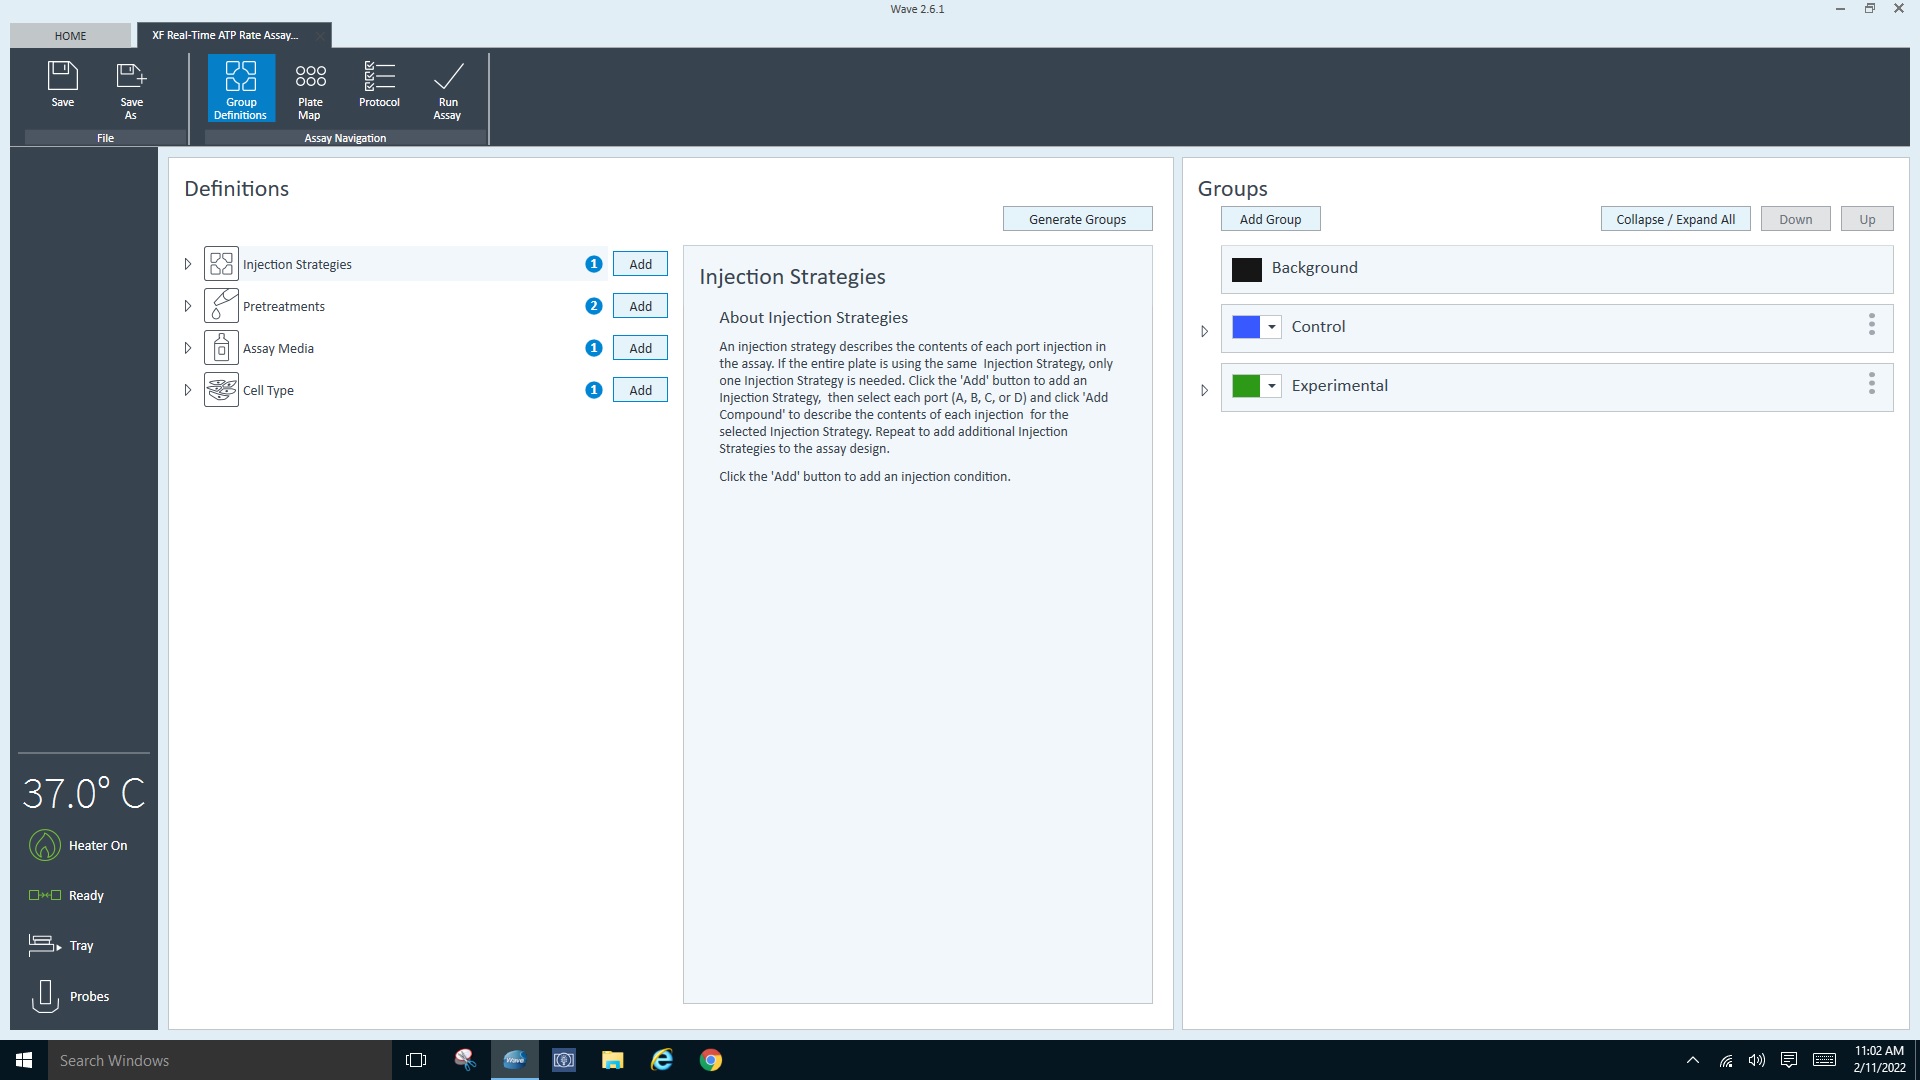Click the Add Group button
Image resolution: width=1920 pixels, height=1080 pixels.
1270,219
